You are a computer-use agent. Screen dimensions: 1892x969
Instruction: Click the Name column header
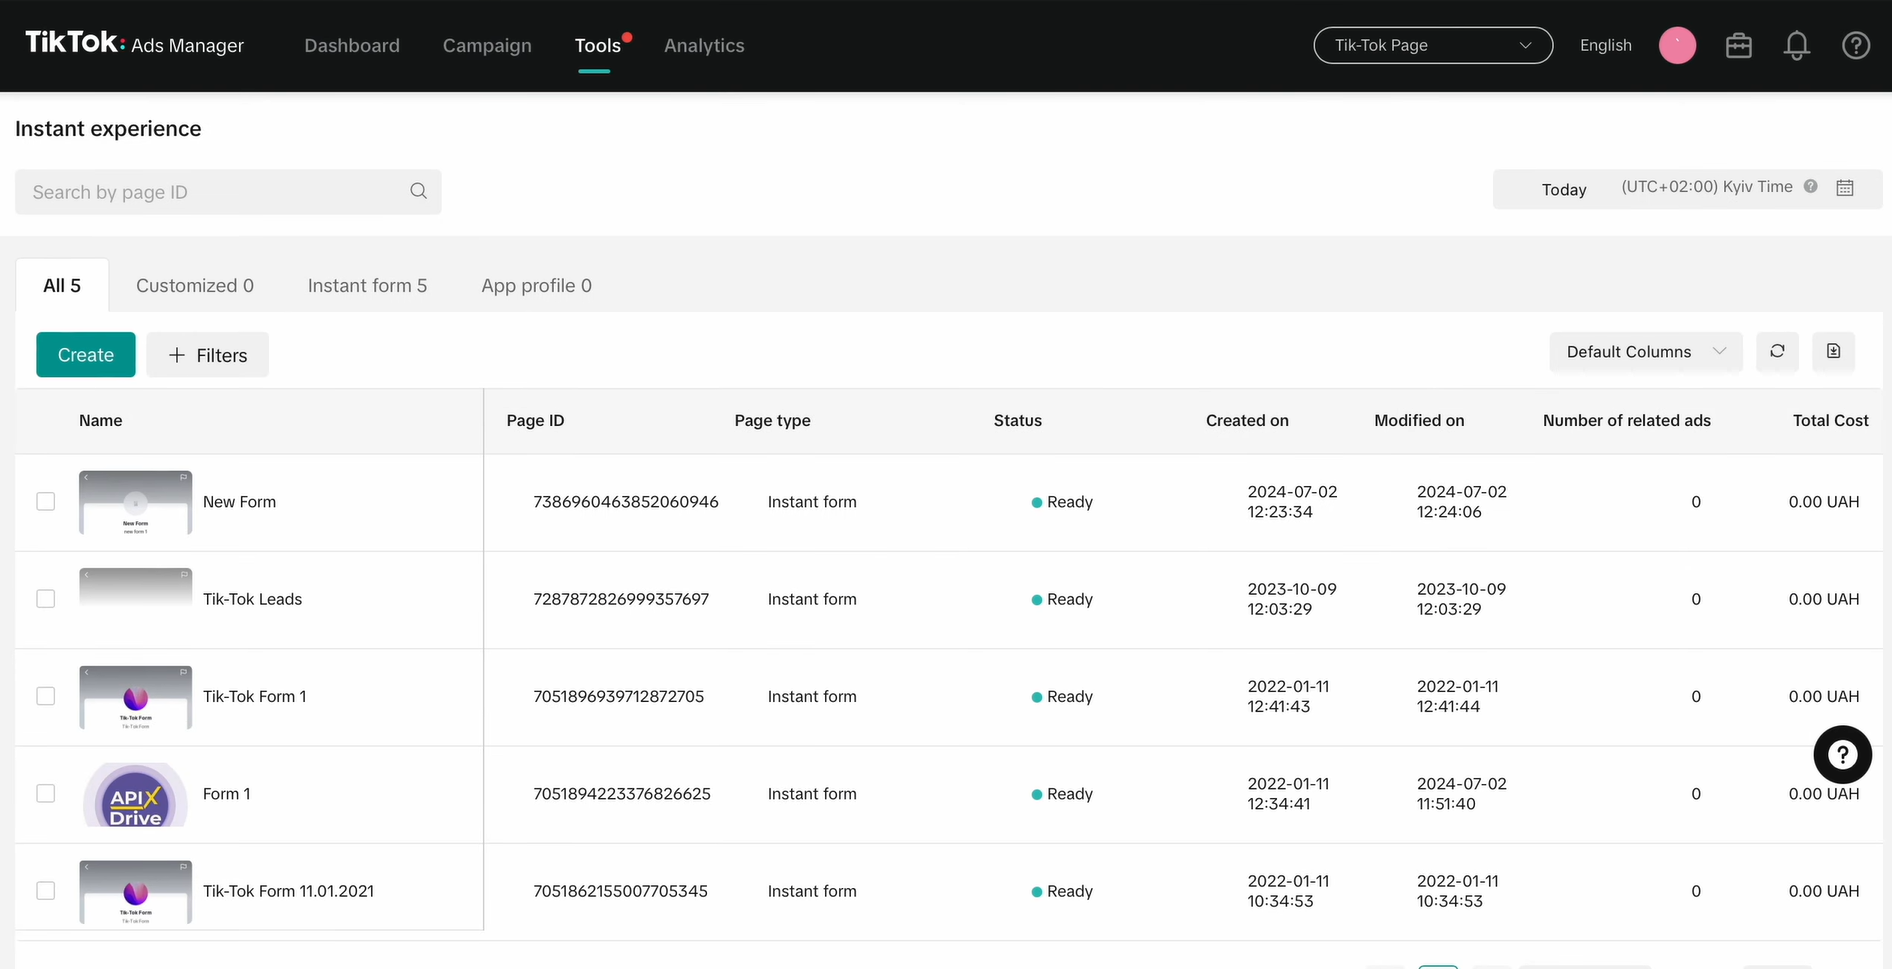pyautogui.click(x=100, y=420)
